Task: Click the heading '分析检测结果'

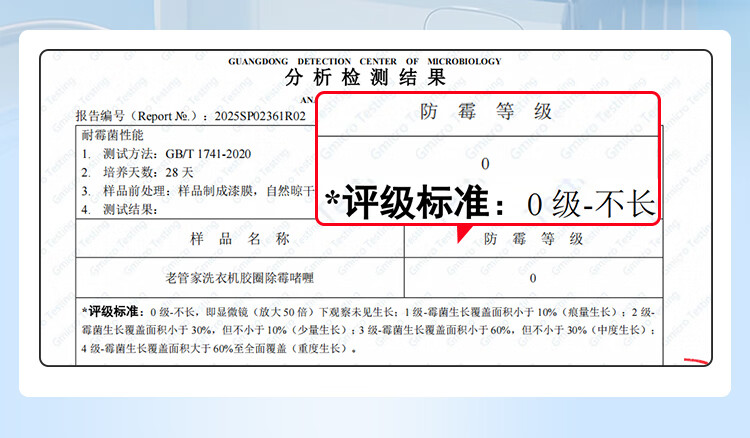Action: pyautogui.click(x=365, y=77)
